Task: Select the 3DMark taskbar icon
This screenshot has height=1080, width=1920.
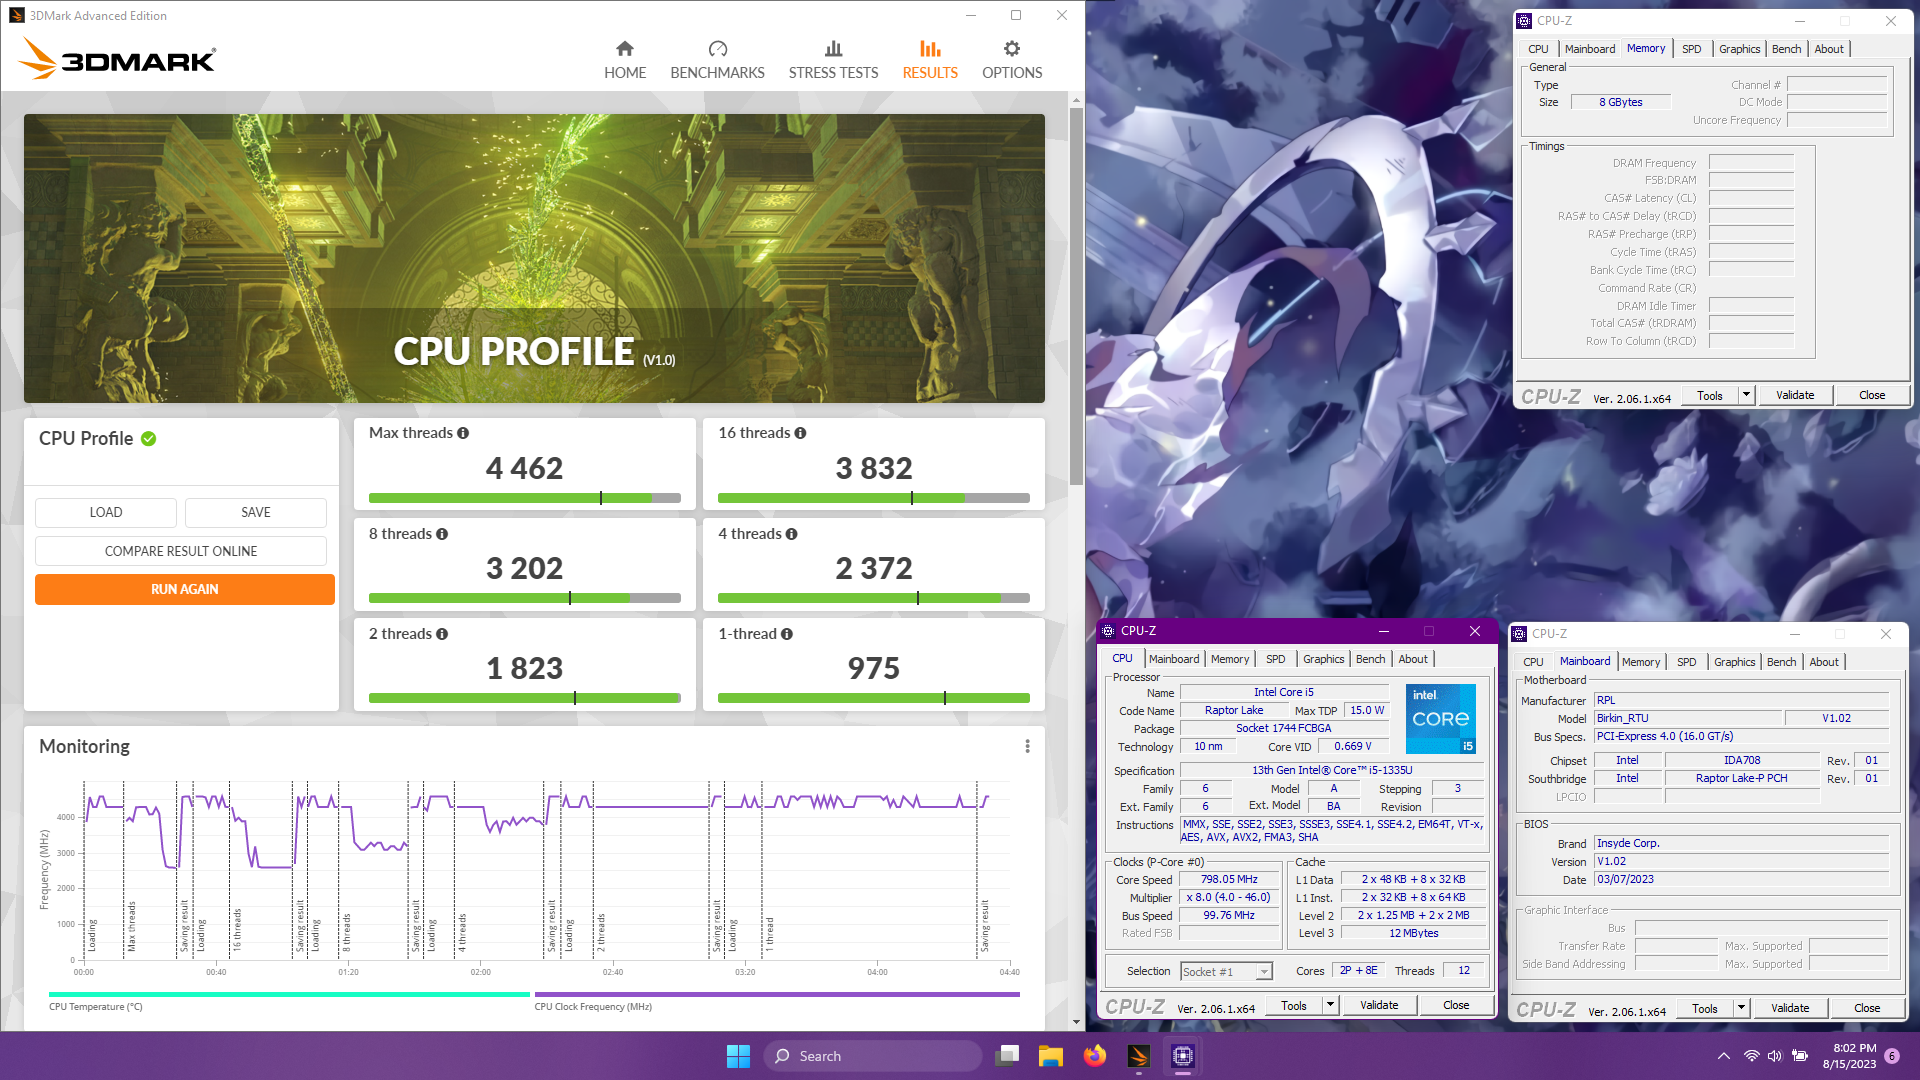Action: [x=1139, y=1056]
